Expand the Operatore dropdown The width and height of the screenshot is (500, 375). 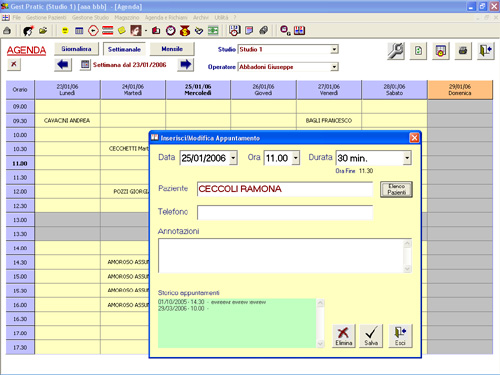[x=334, y=67]
